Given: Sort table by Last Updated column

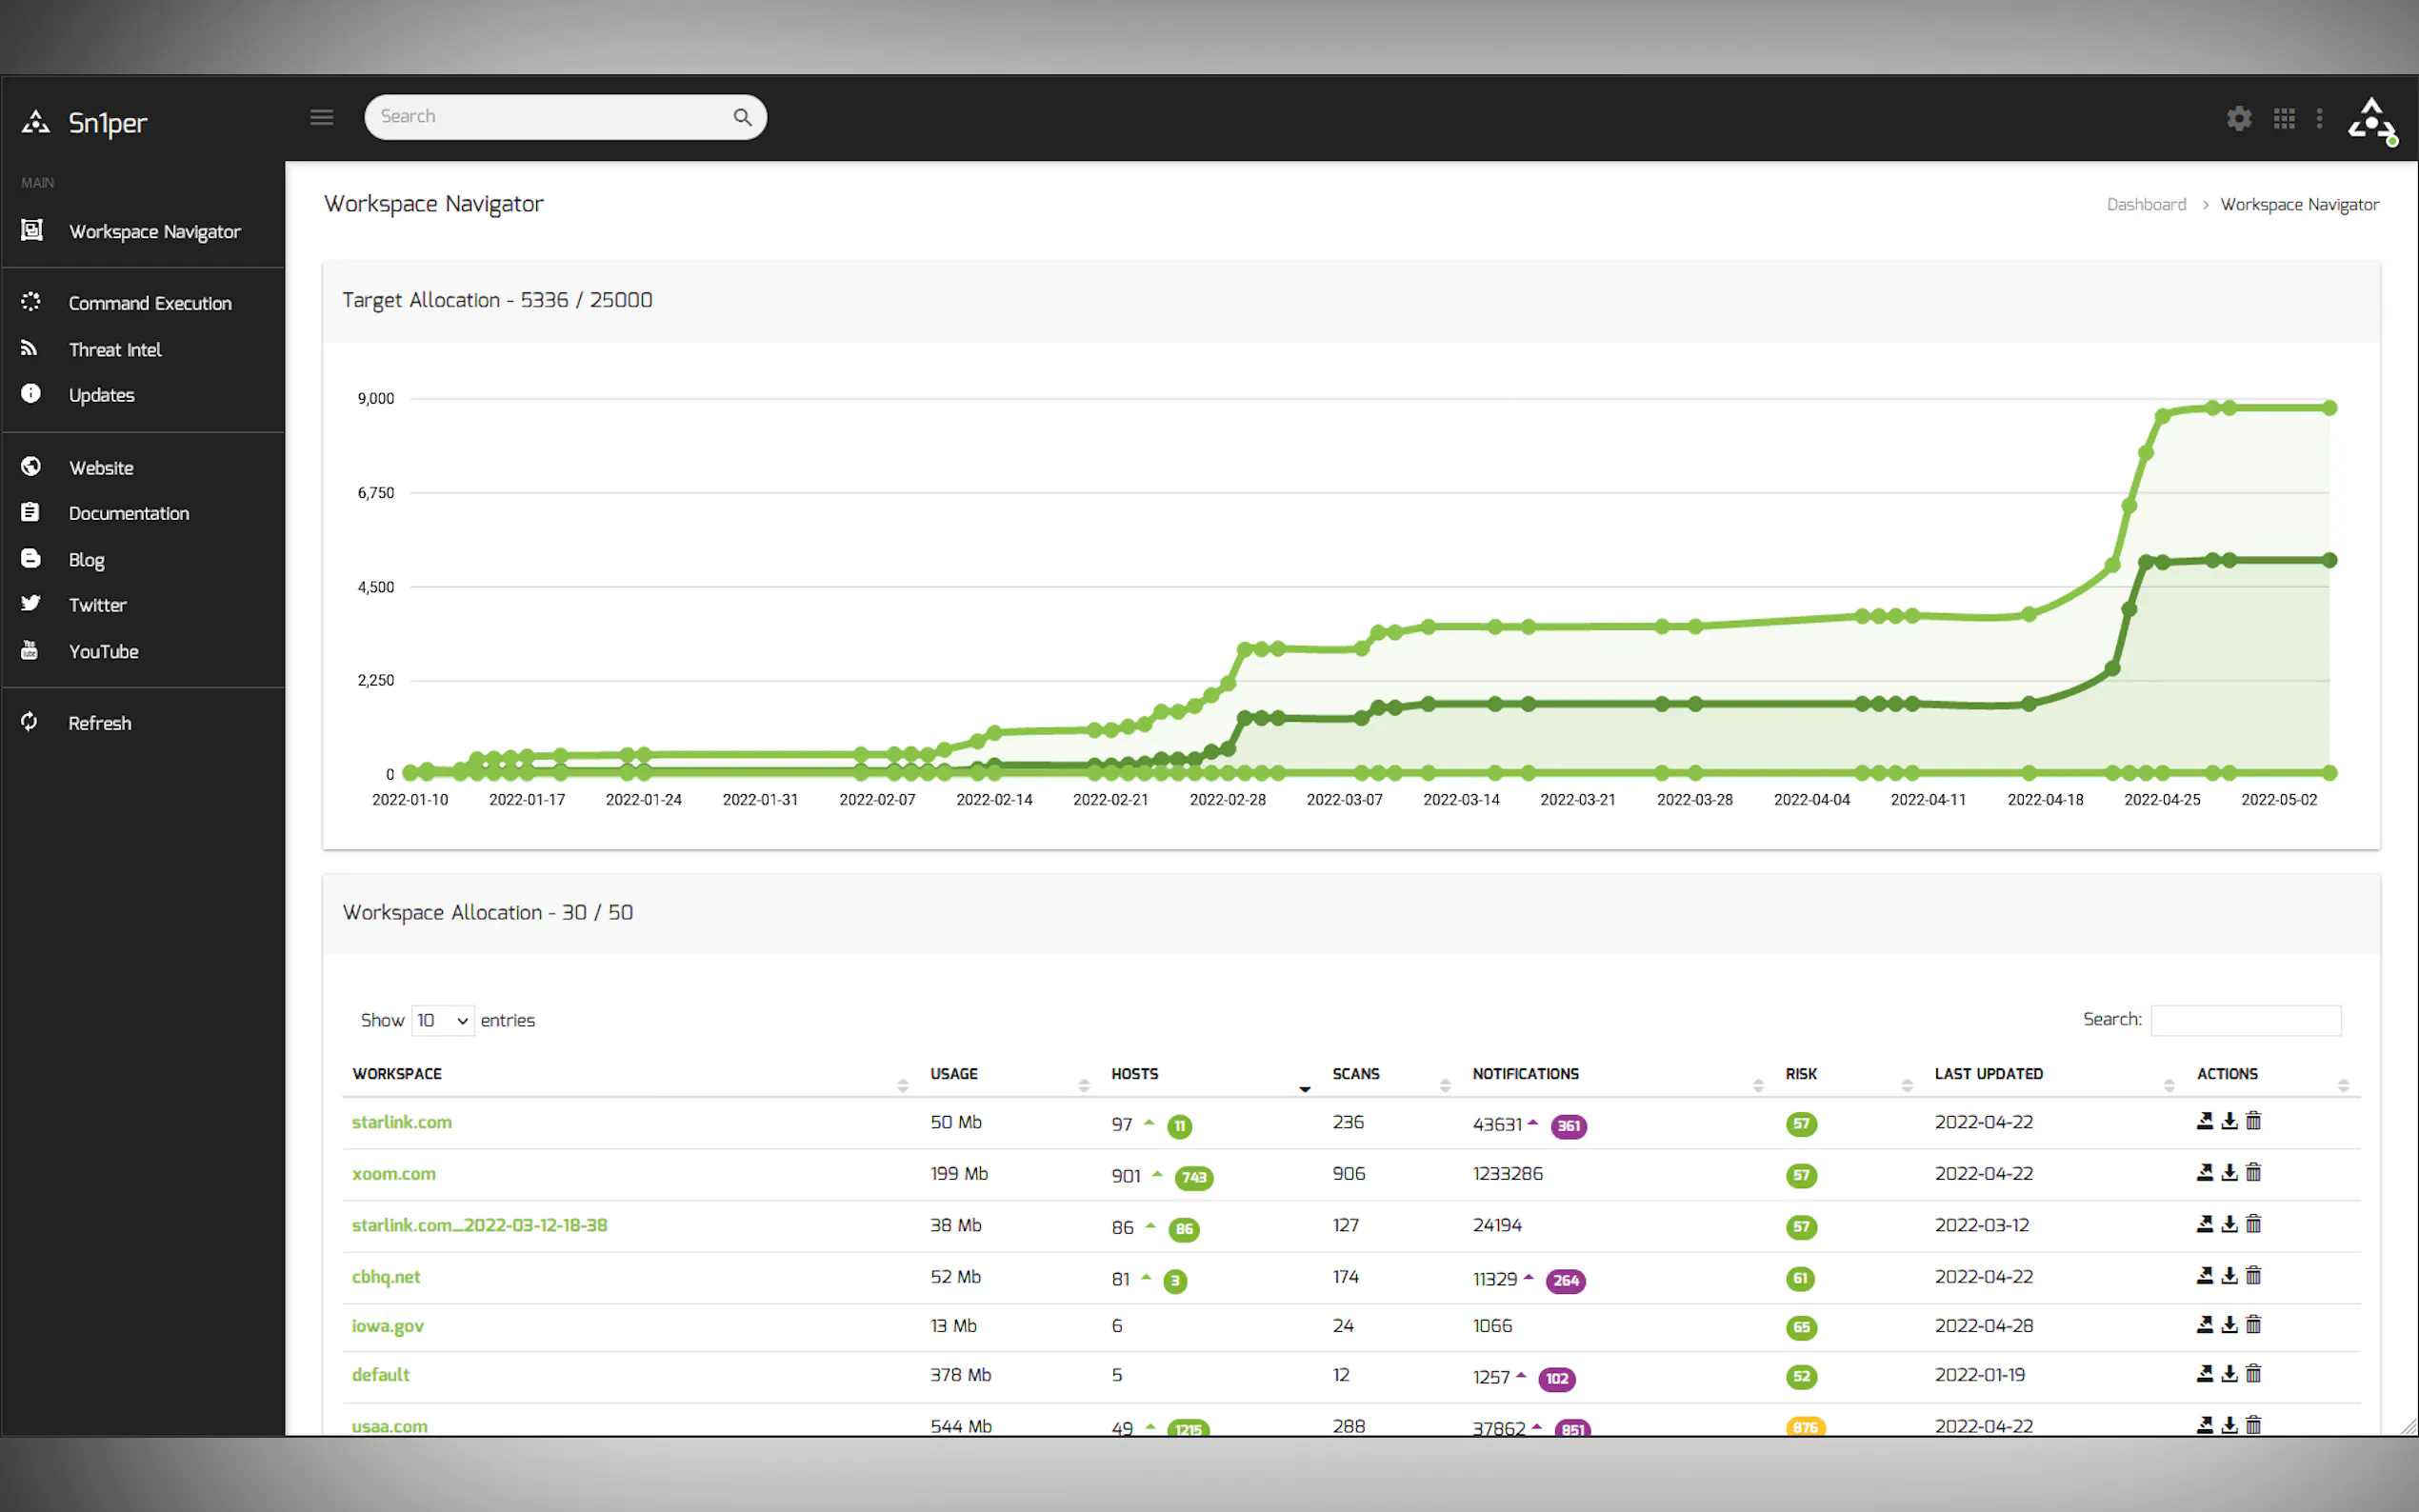Looking at the screenshot, I should point(1988,1074).
